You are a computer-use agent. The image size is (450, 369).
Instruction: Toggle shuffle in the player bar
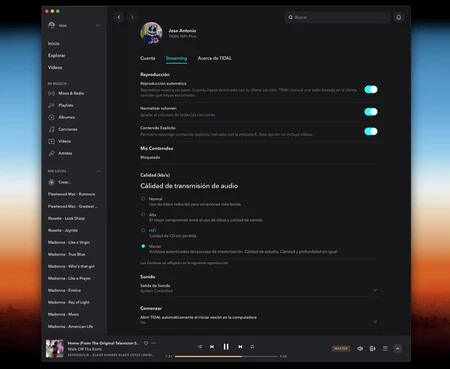coord(200,347)
